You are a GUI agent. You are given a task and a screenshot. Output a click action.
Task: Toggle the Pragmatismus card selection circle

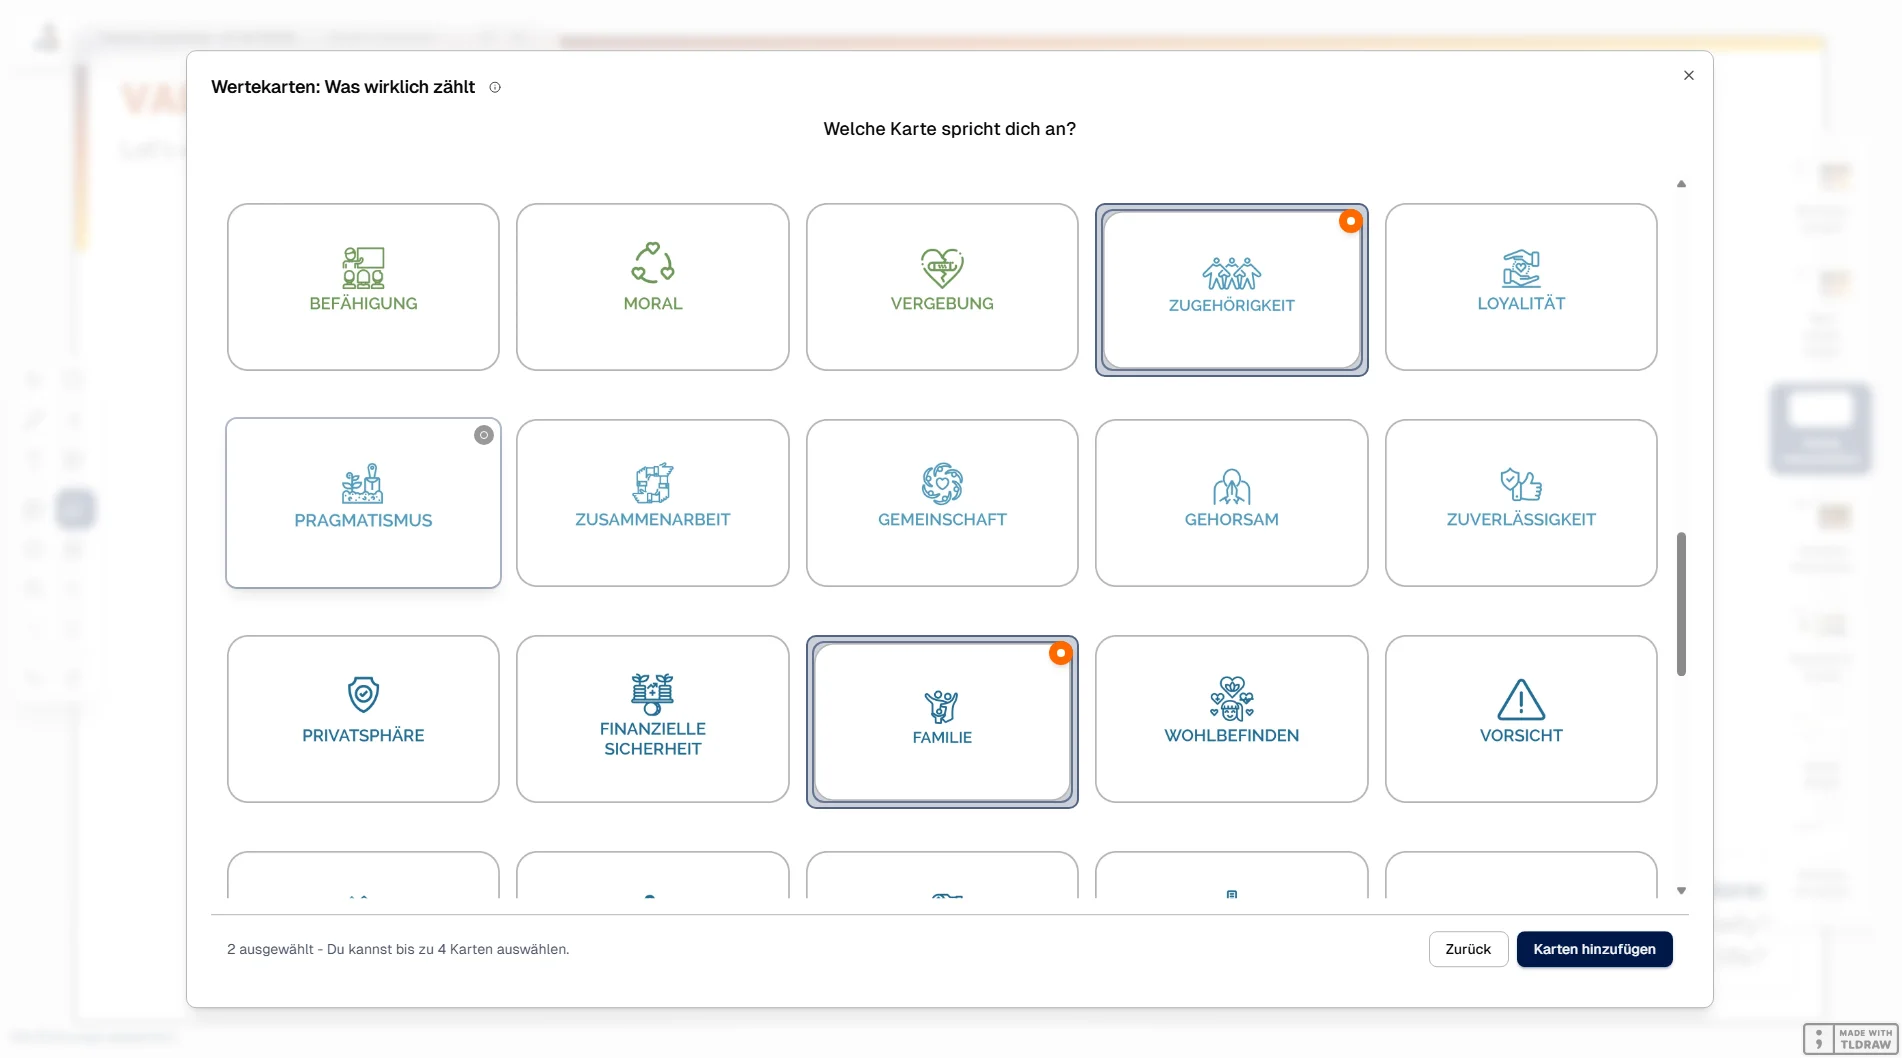click(x=484, y=435)
